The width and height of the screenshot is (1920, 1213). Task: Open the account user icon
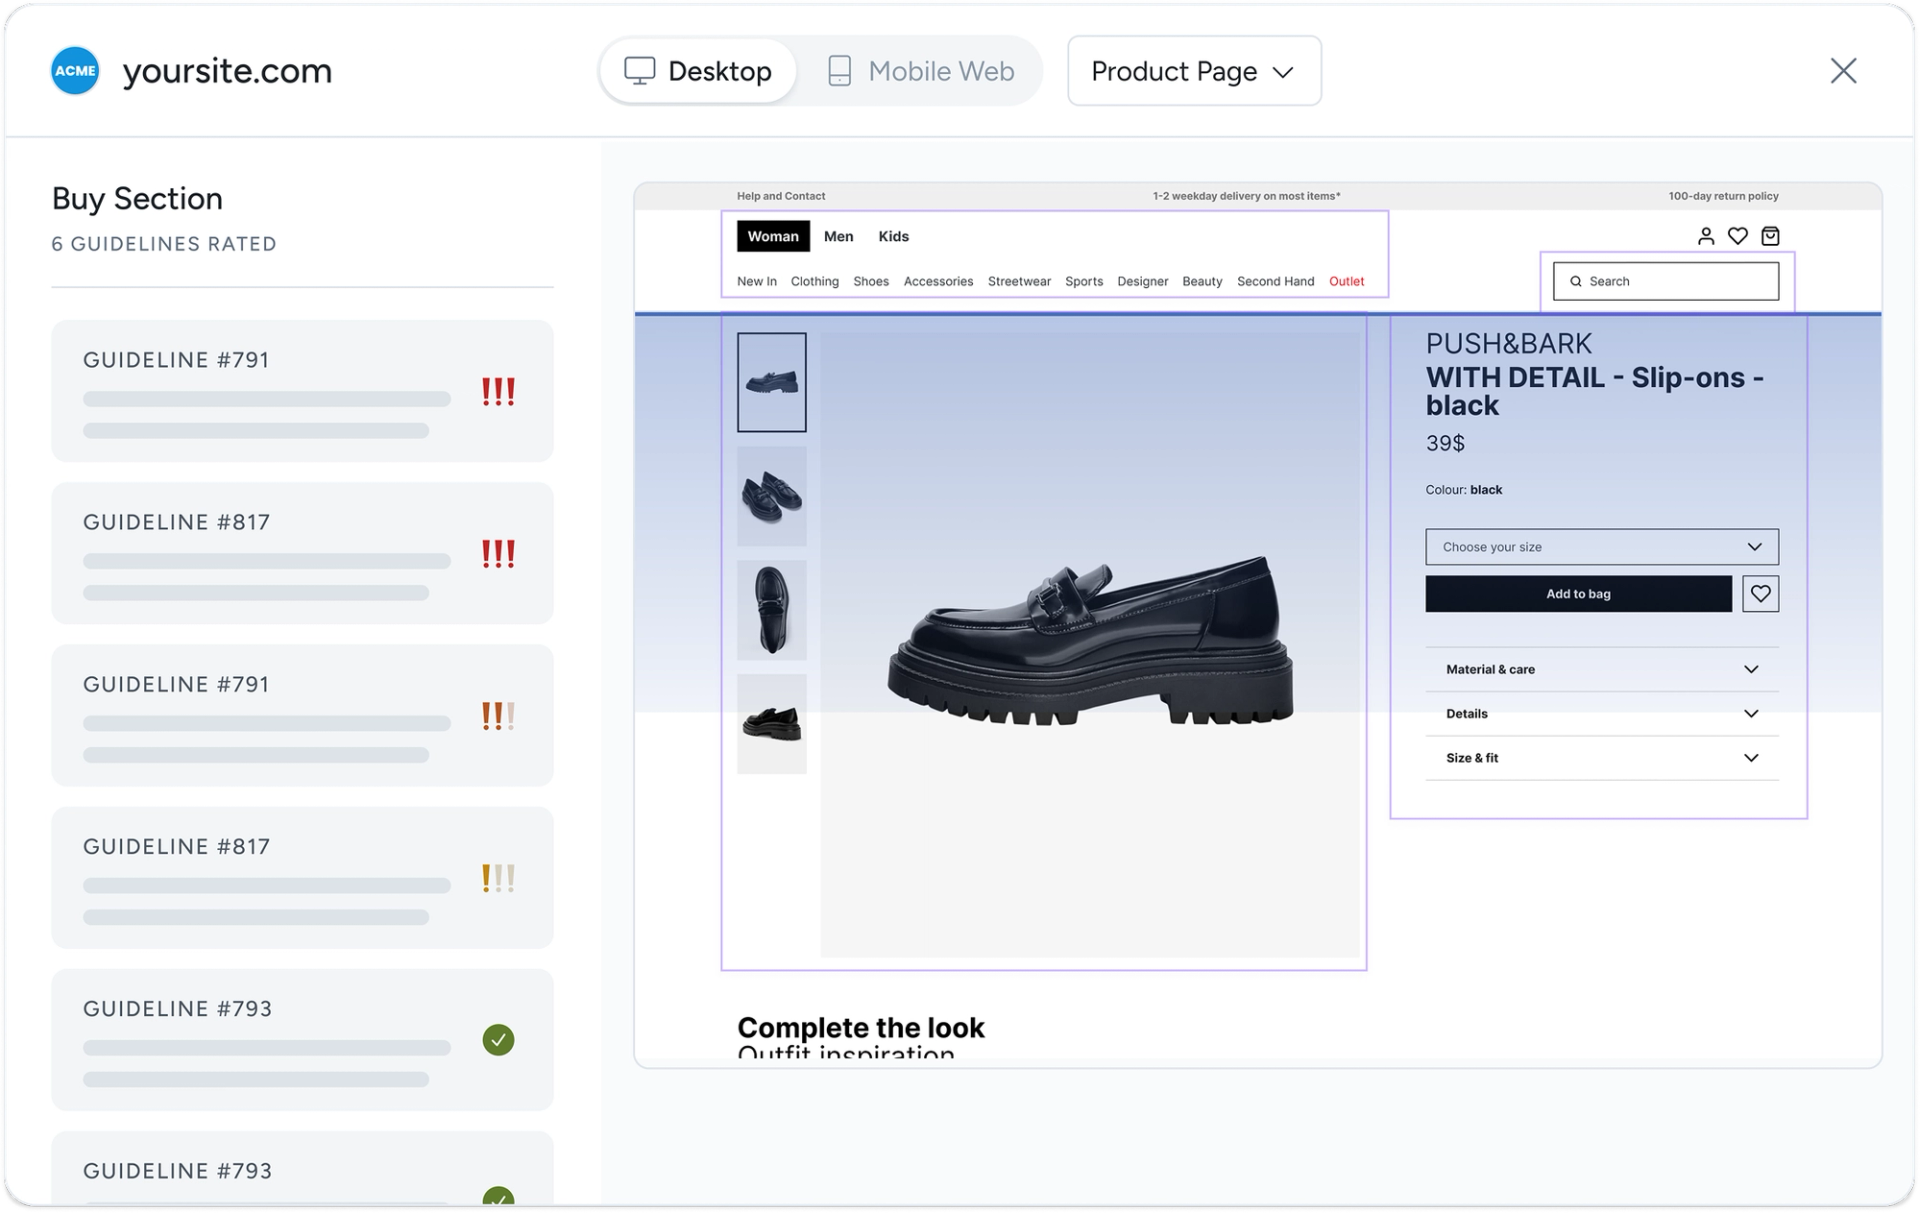coord(1706,236)
